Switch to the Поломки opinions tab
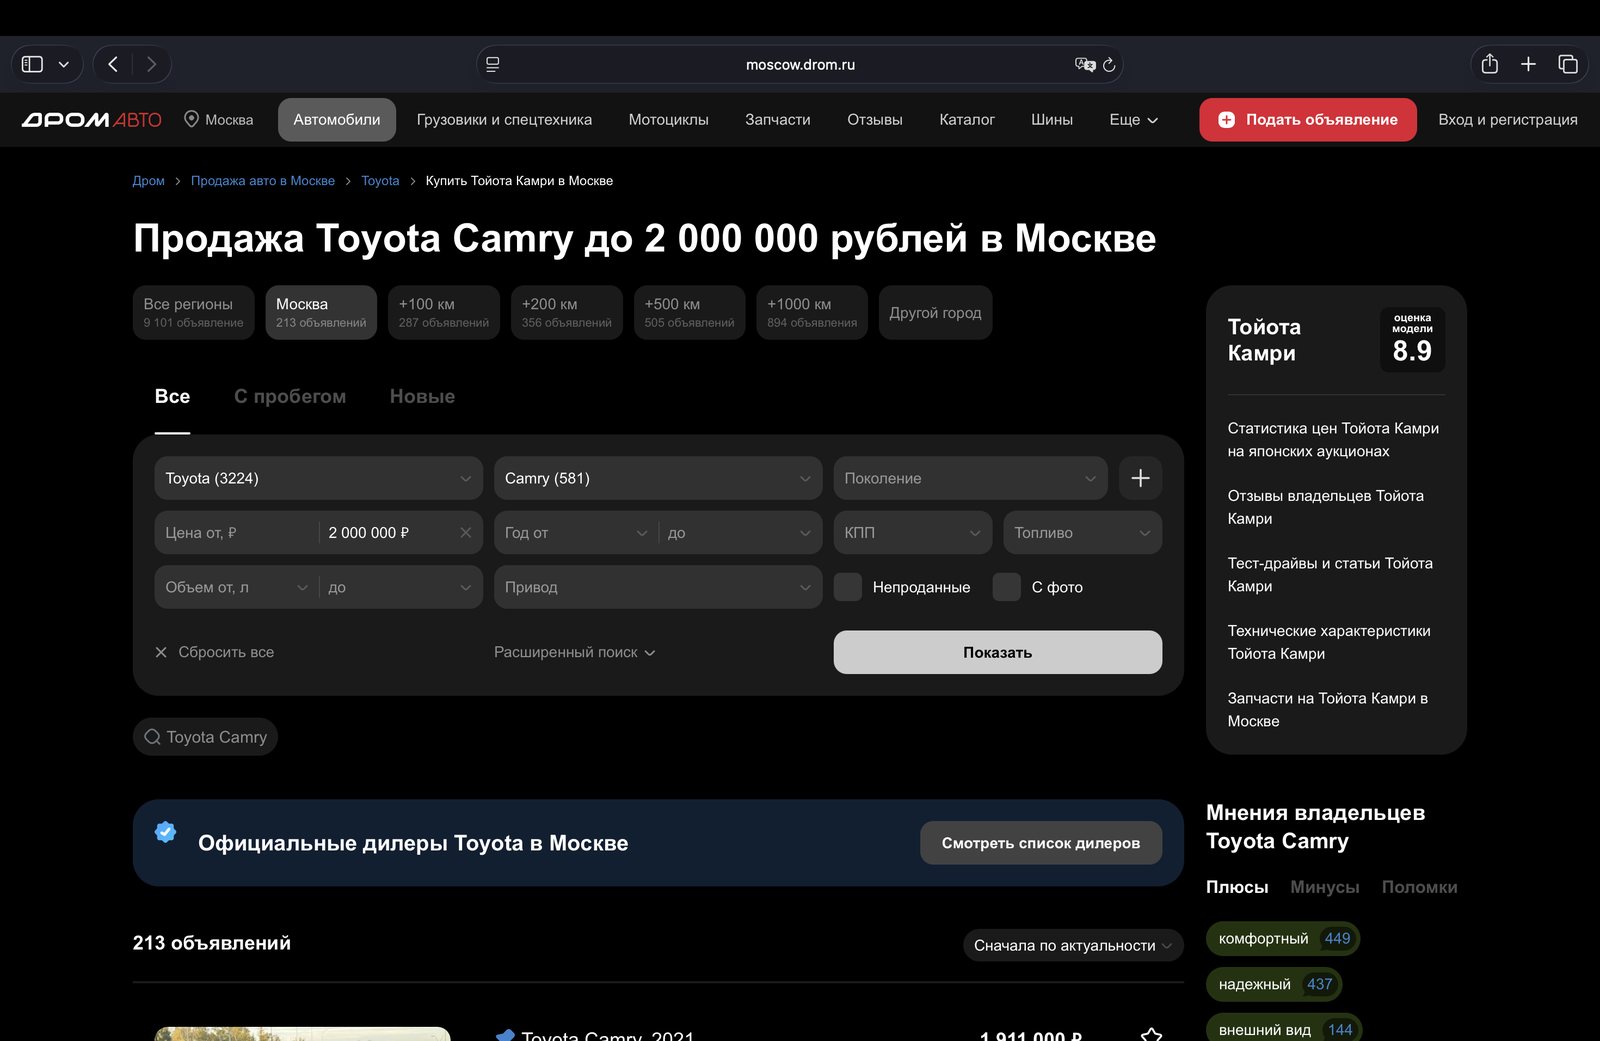The image size is (1600, 1041). (x=1420, y=887)
